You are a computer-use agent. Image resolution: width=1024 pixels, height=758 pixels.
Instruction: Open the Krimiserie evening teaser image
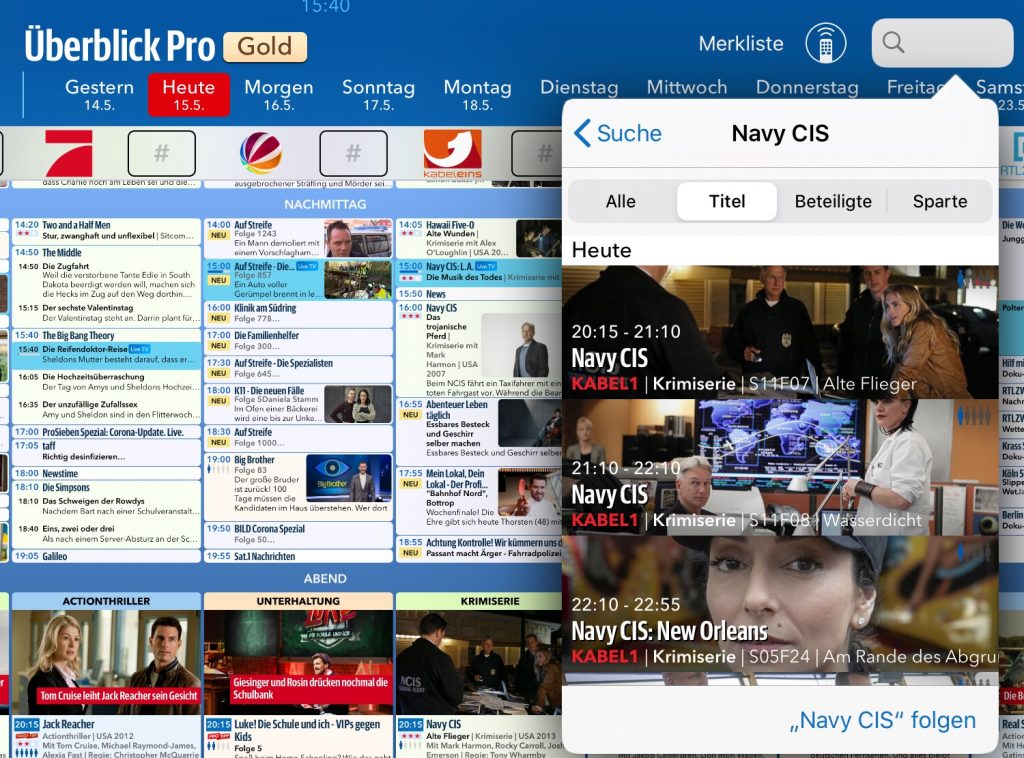point(479,661)
